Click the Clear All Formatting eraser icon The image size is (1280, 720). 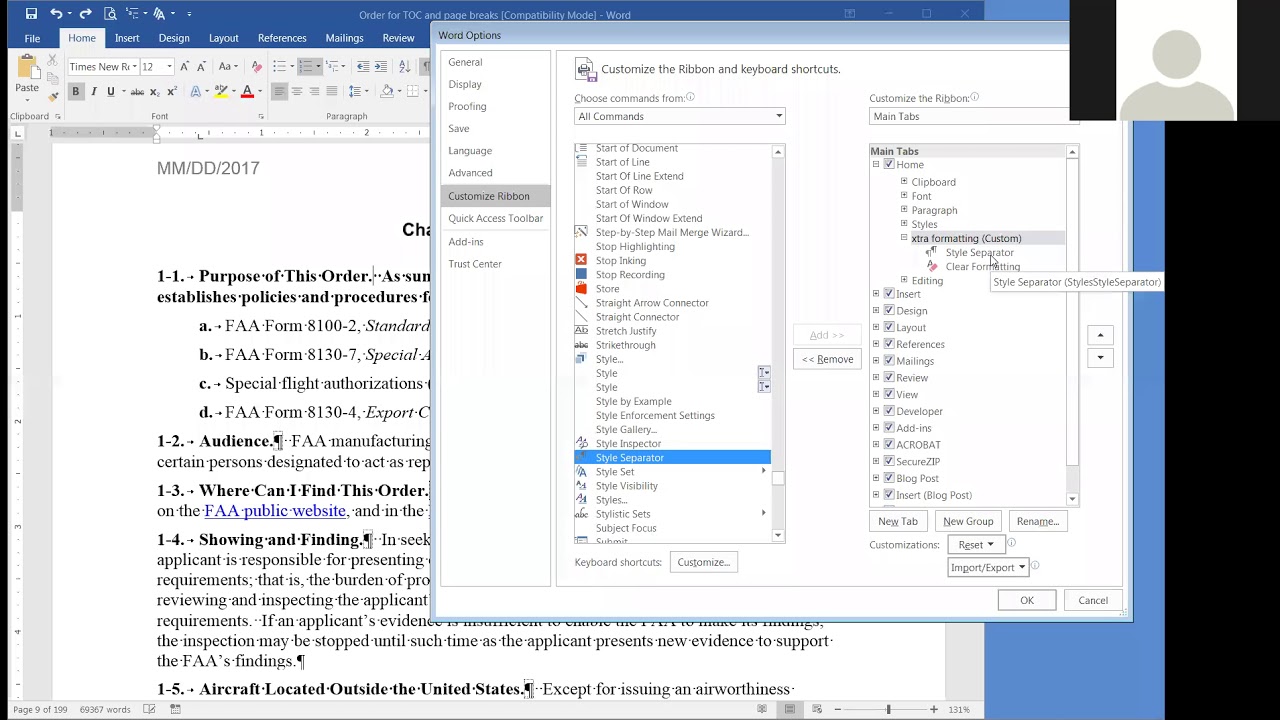257,67
